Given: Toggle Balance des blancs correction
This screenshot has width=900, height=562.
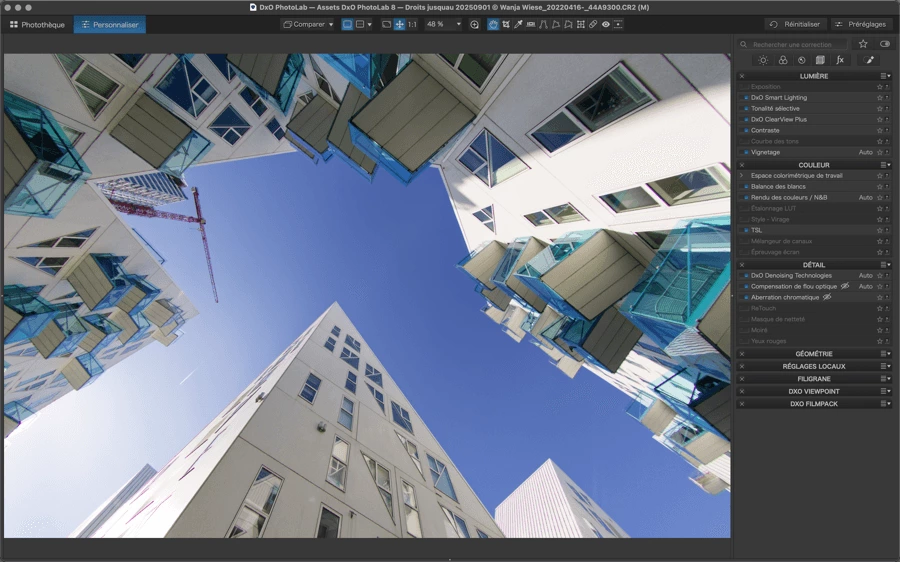Looking at the screenshot, I should pyautogui.click(x=746, y=187).
